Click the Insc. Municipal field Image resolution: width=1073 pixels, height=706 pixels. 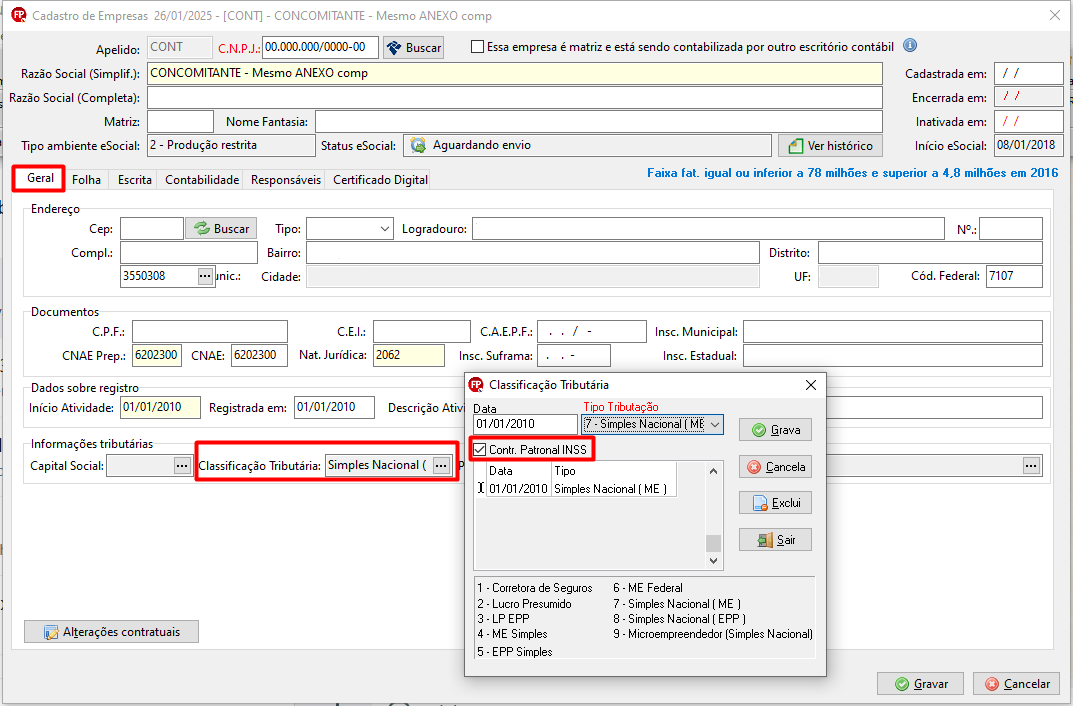[x=893, y=332]
